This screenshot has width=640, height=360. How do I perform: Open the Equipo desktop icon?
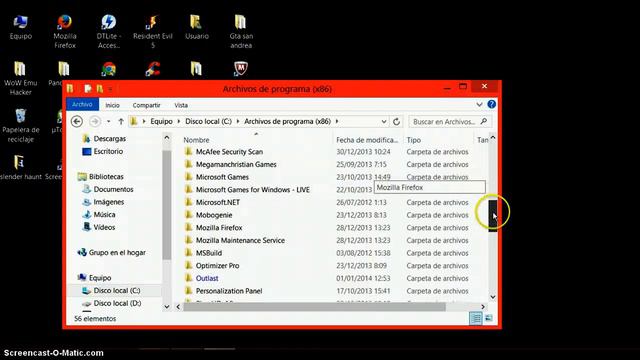20,27
